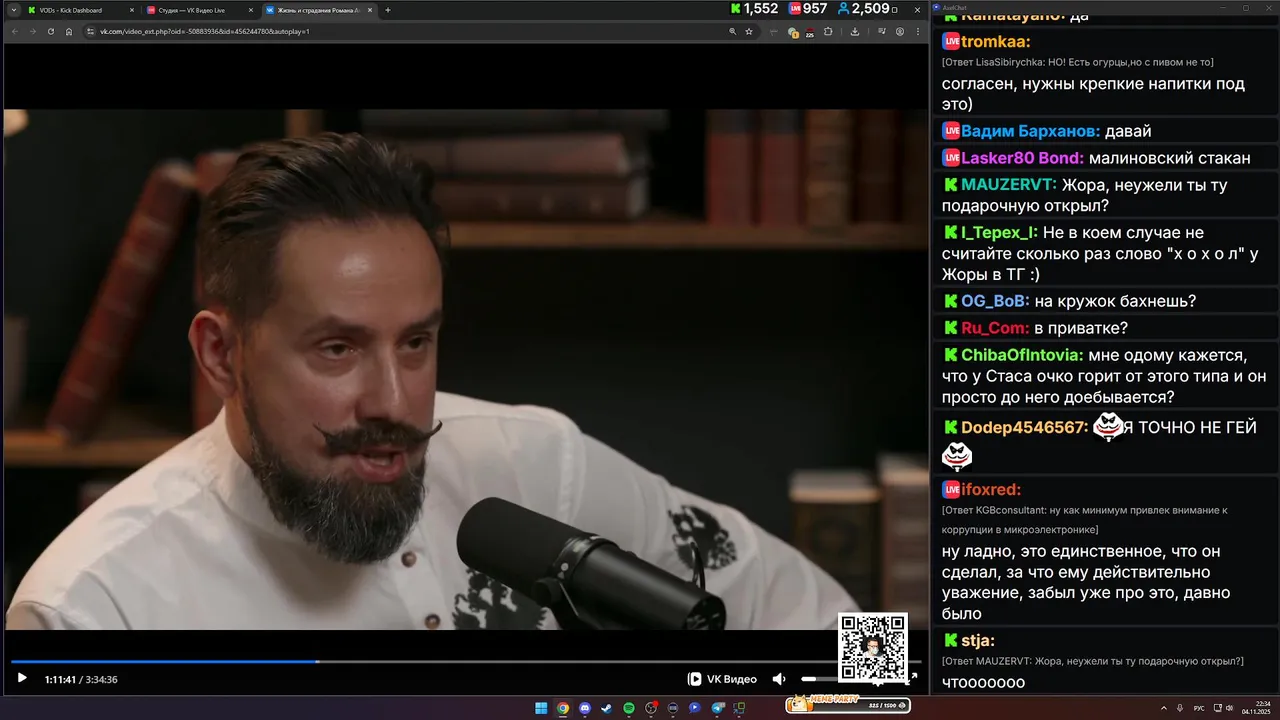Click the reply quote to KGBconsultant

[1084, 519]
